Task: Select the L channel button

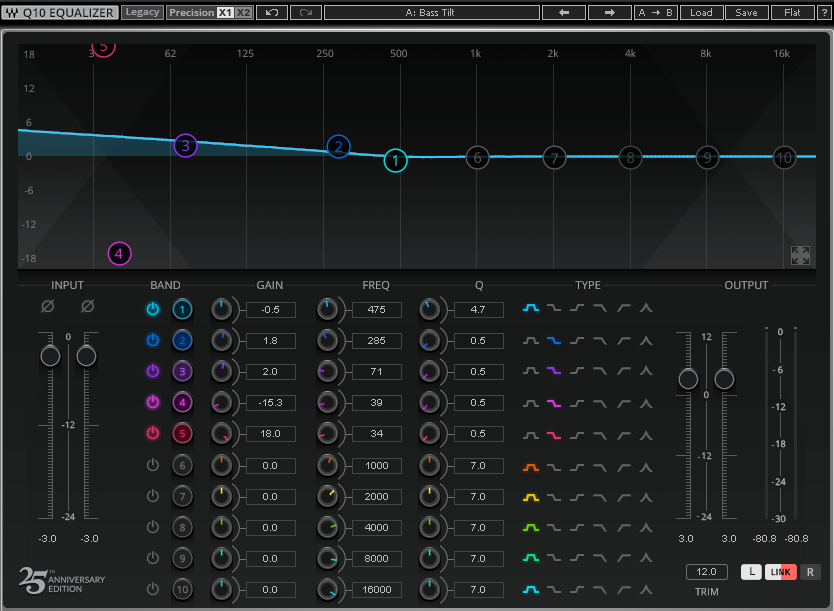Action: click(751, 572)
